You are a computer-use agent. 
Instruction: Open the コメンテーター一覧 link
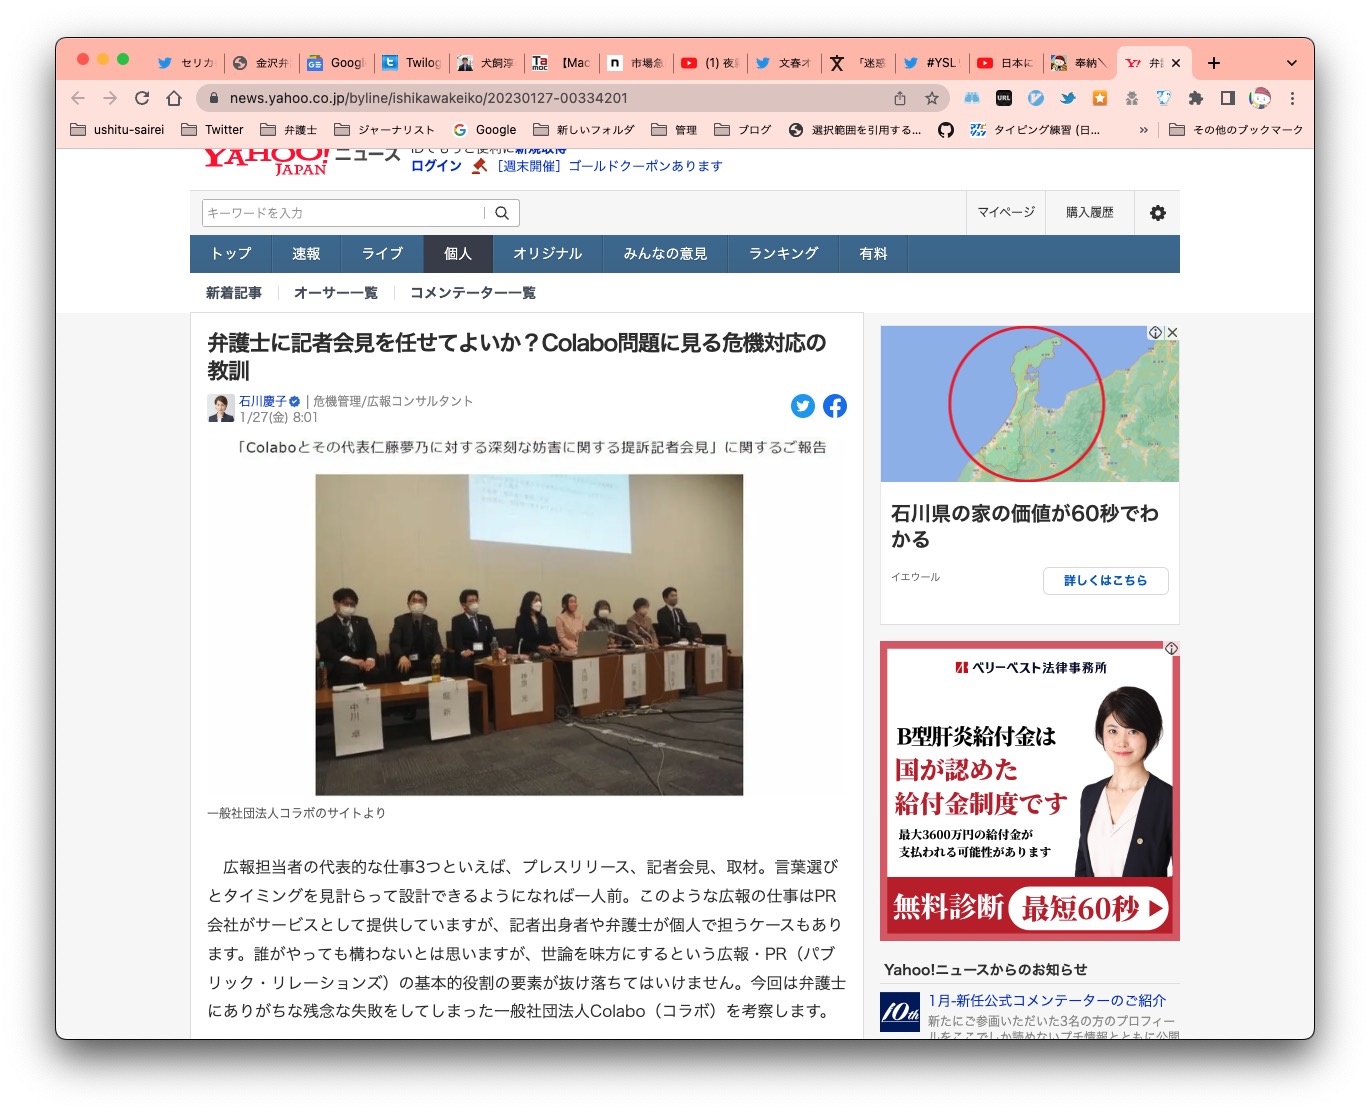(473, 293)
